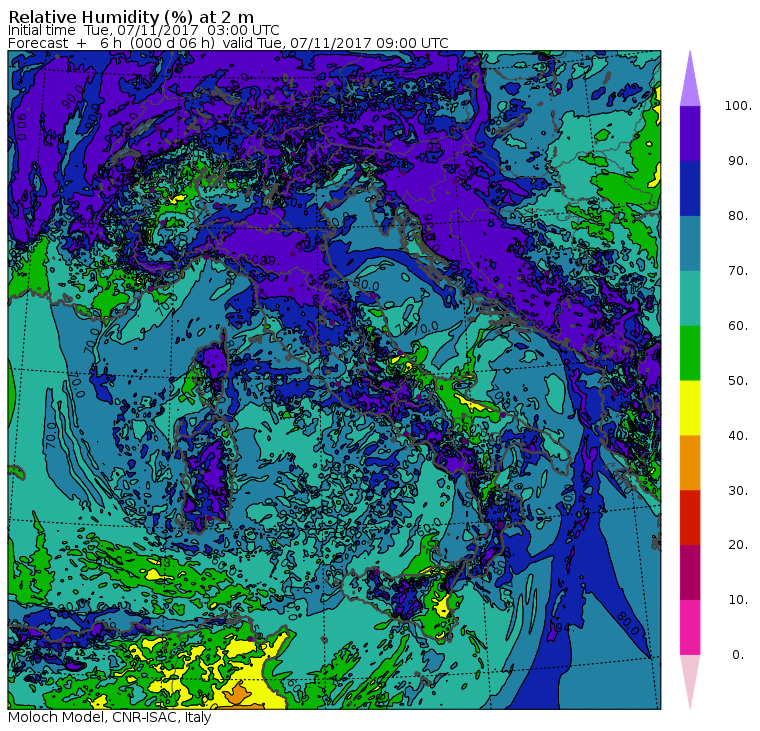The height and width of the screenshot is (731, 760).
Task: Click the '50.' colorbar label
Action: click(738, 381)
